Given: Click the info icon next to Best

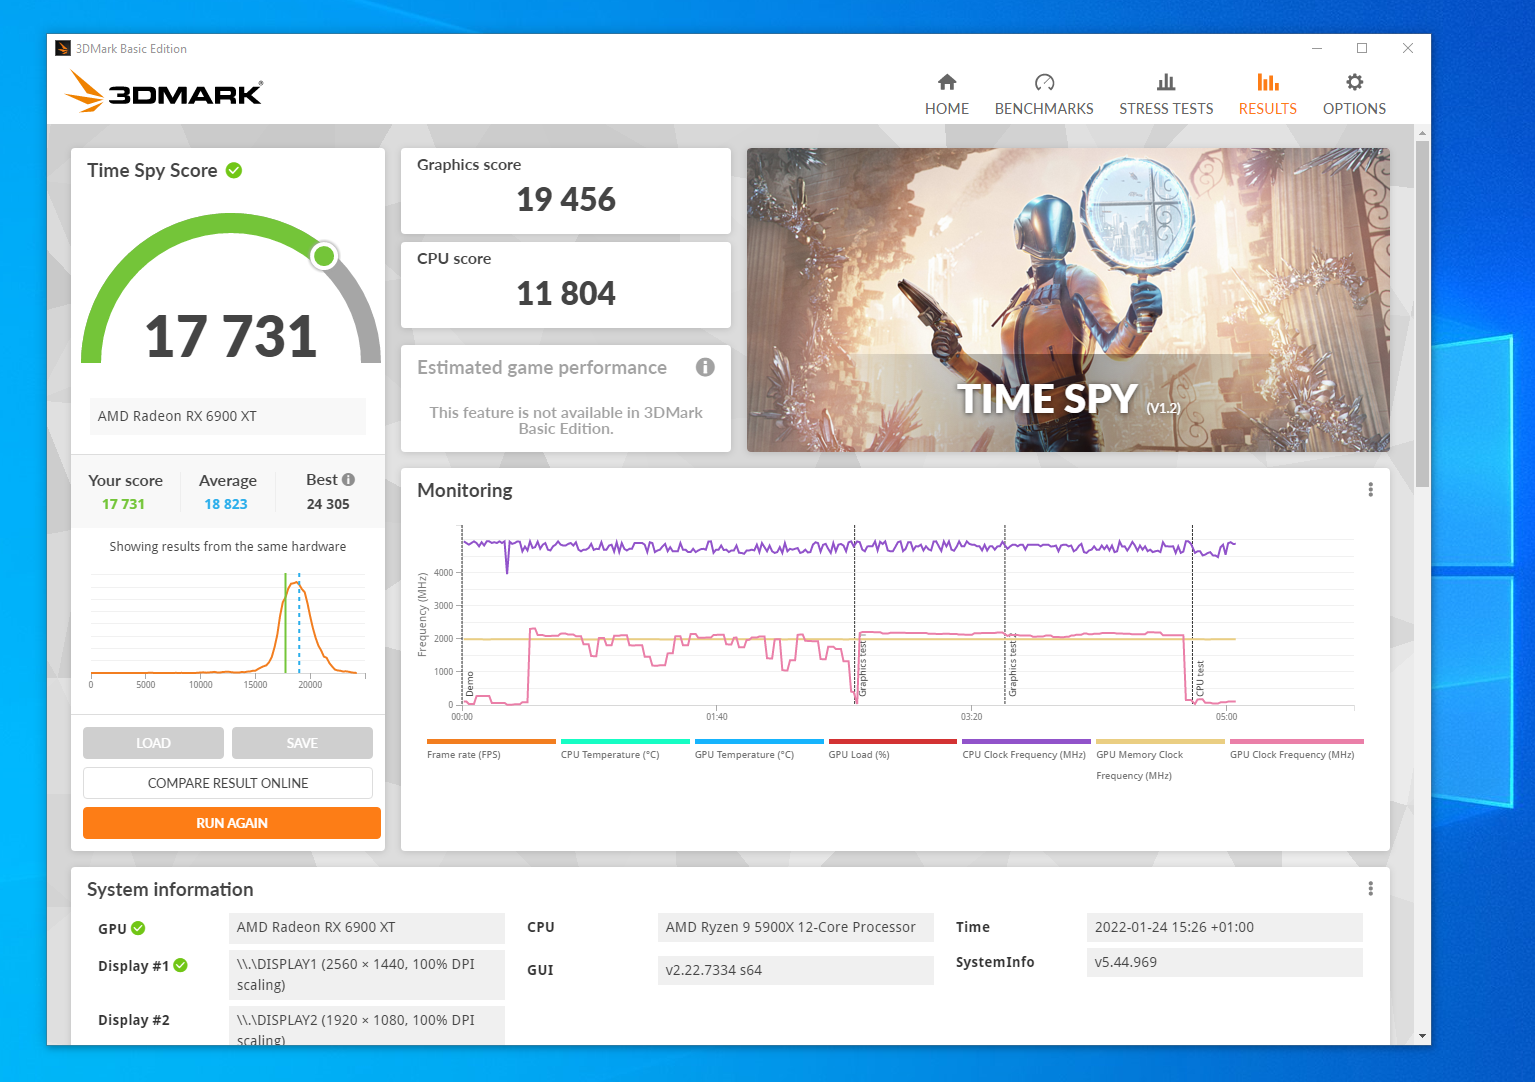Looking at the screenshot, I should point(348,480).
